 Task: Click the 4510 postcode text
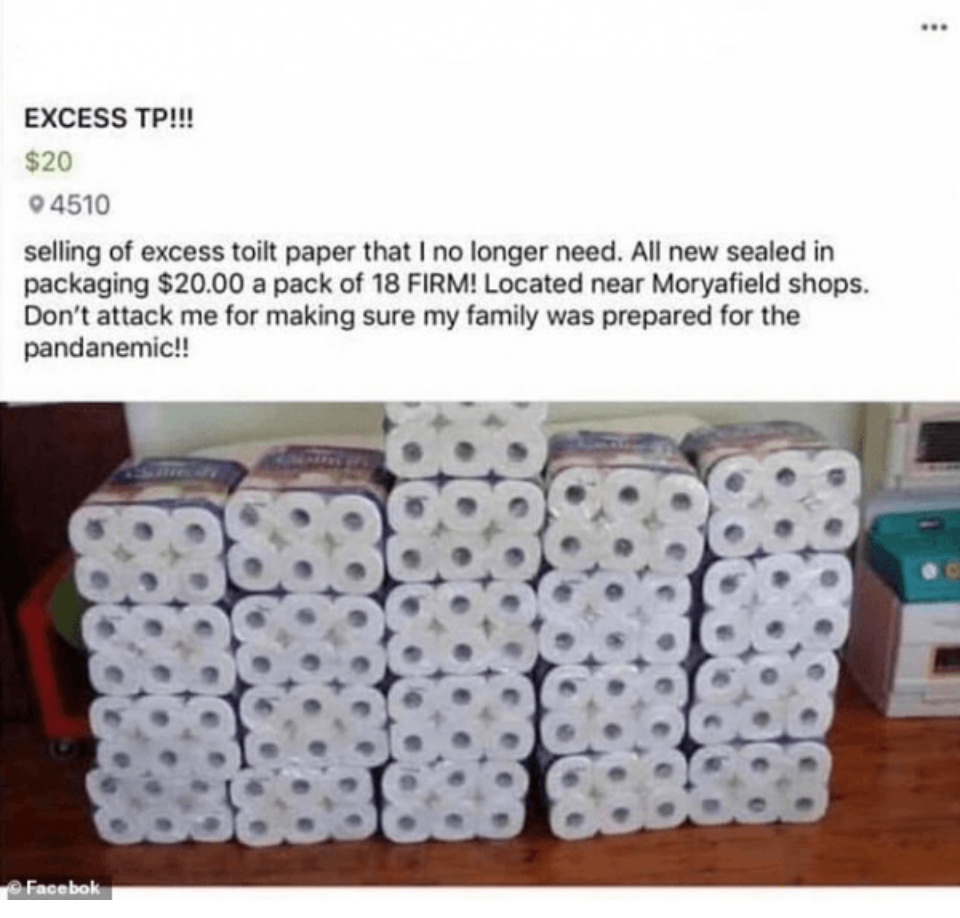[x=80, y=204]
